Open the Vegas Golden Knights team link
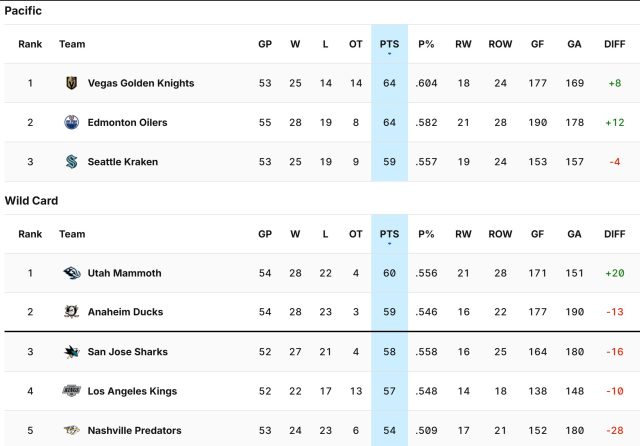The image size is (640, 446). (141, 83)
